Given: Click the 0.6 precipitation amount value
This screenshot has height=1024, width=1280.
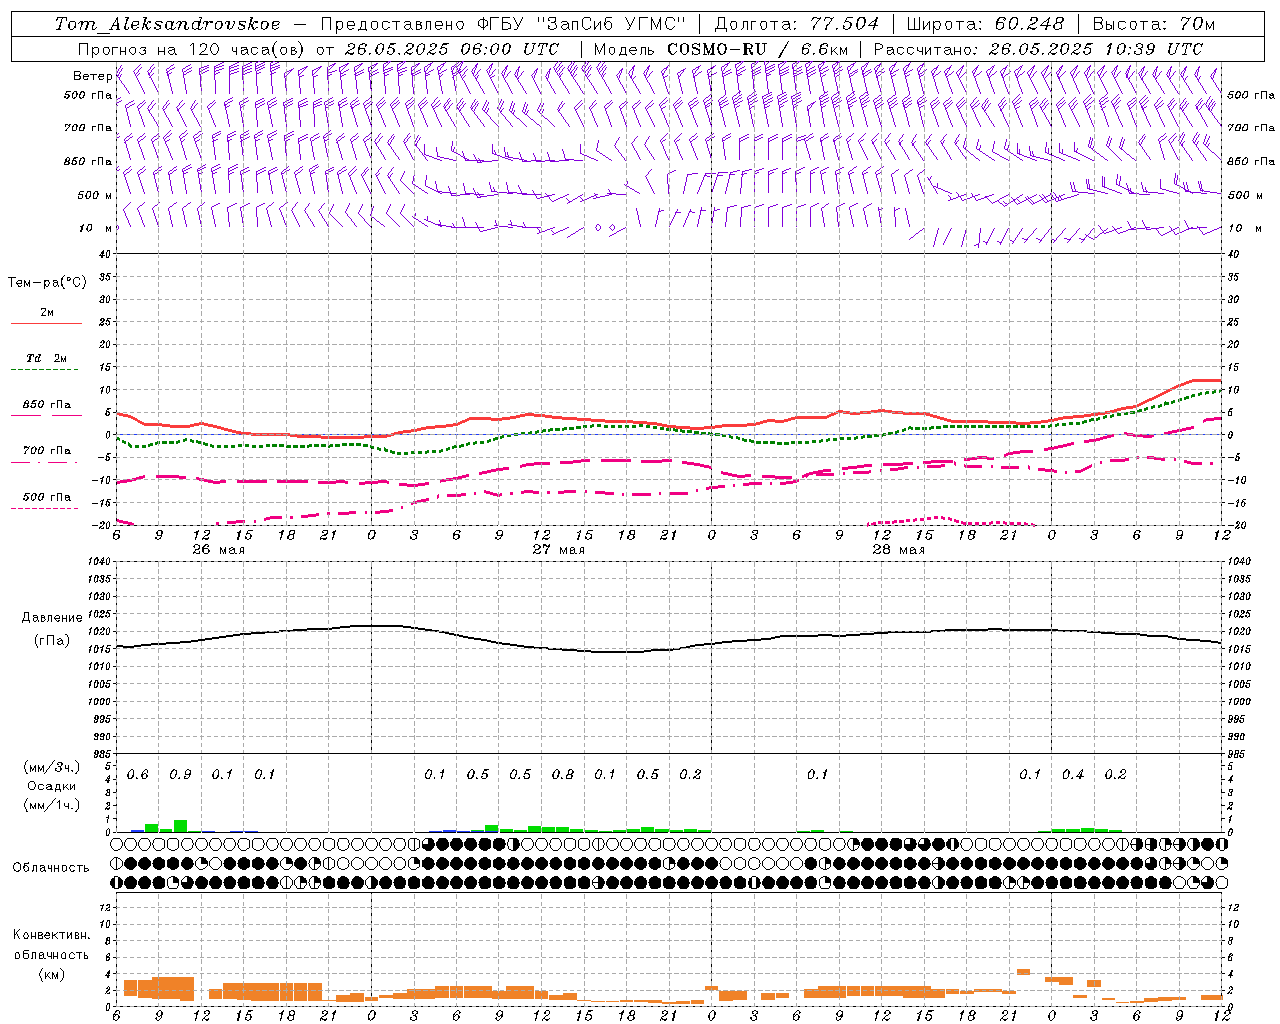Looking at the screenshot, I should click(x=138, y=775).
